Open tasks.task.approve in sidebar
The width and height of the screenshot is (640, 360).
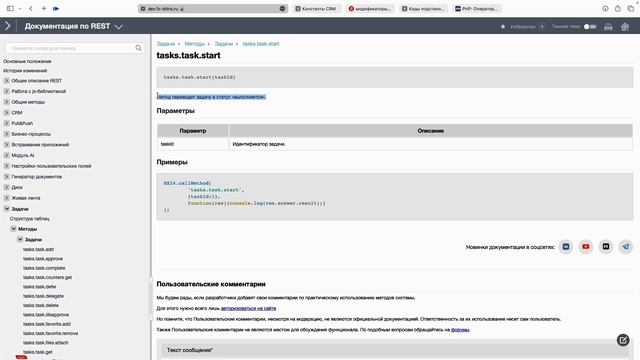(x=43, y=259)
